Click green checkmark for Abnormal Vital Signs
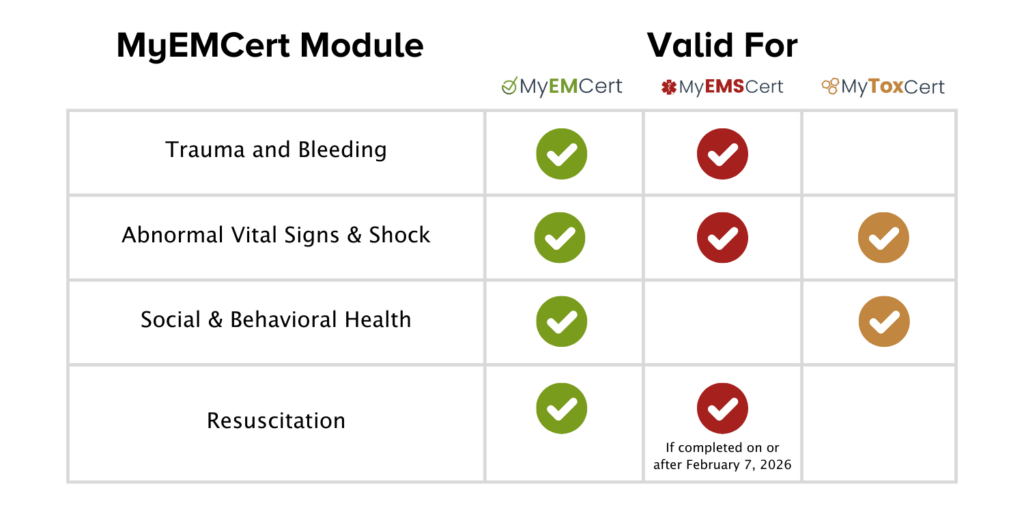1024x510 pixels. click(561, 238)
